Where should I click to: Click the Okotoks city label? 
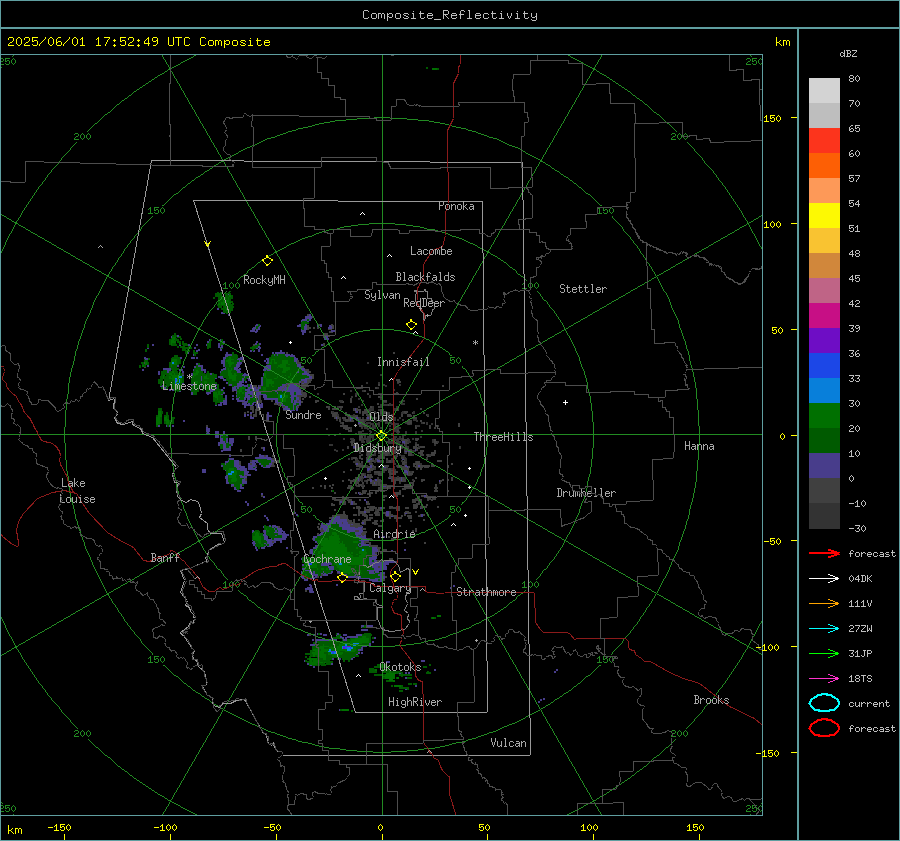(400, 667)
